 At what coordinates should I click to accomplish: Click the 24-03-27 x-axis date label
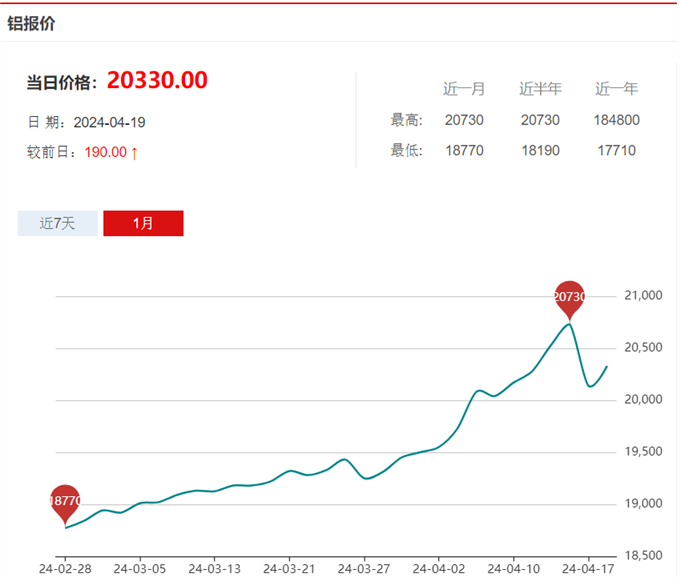coord(364,569)
